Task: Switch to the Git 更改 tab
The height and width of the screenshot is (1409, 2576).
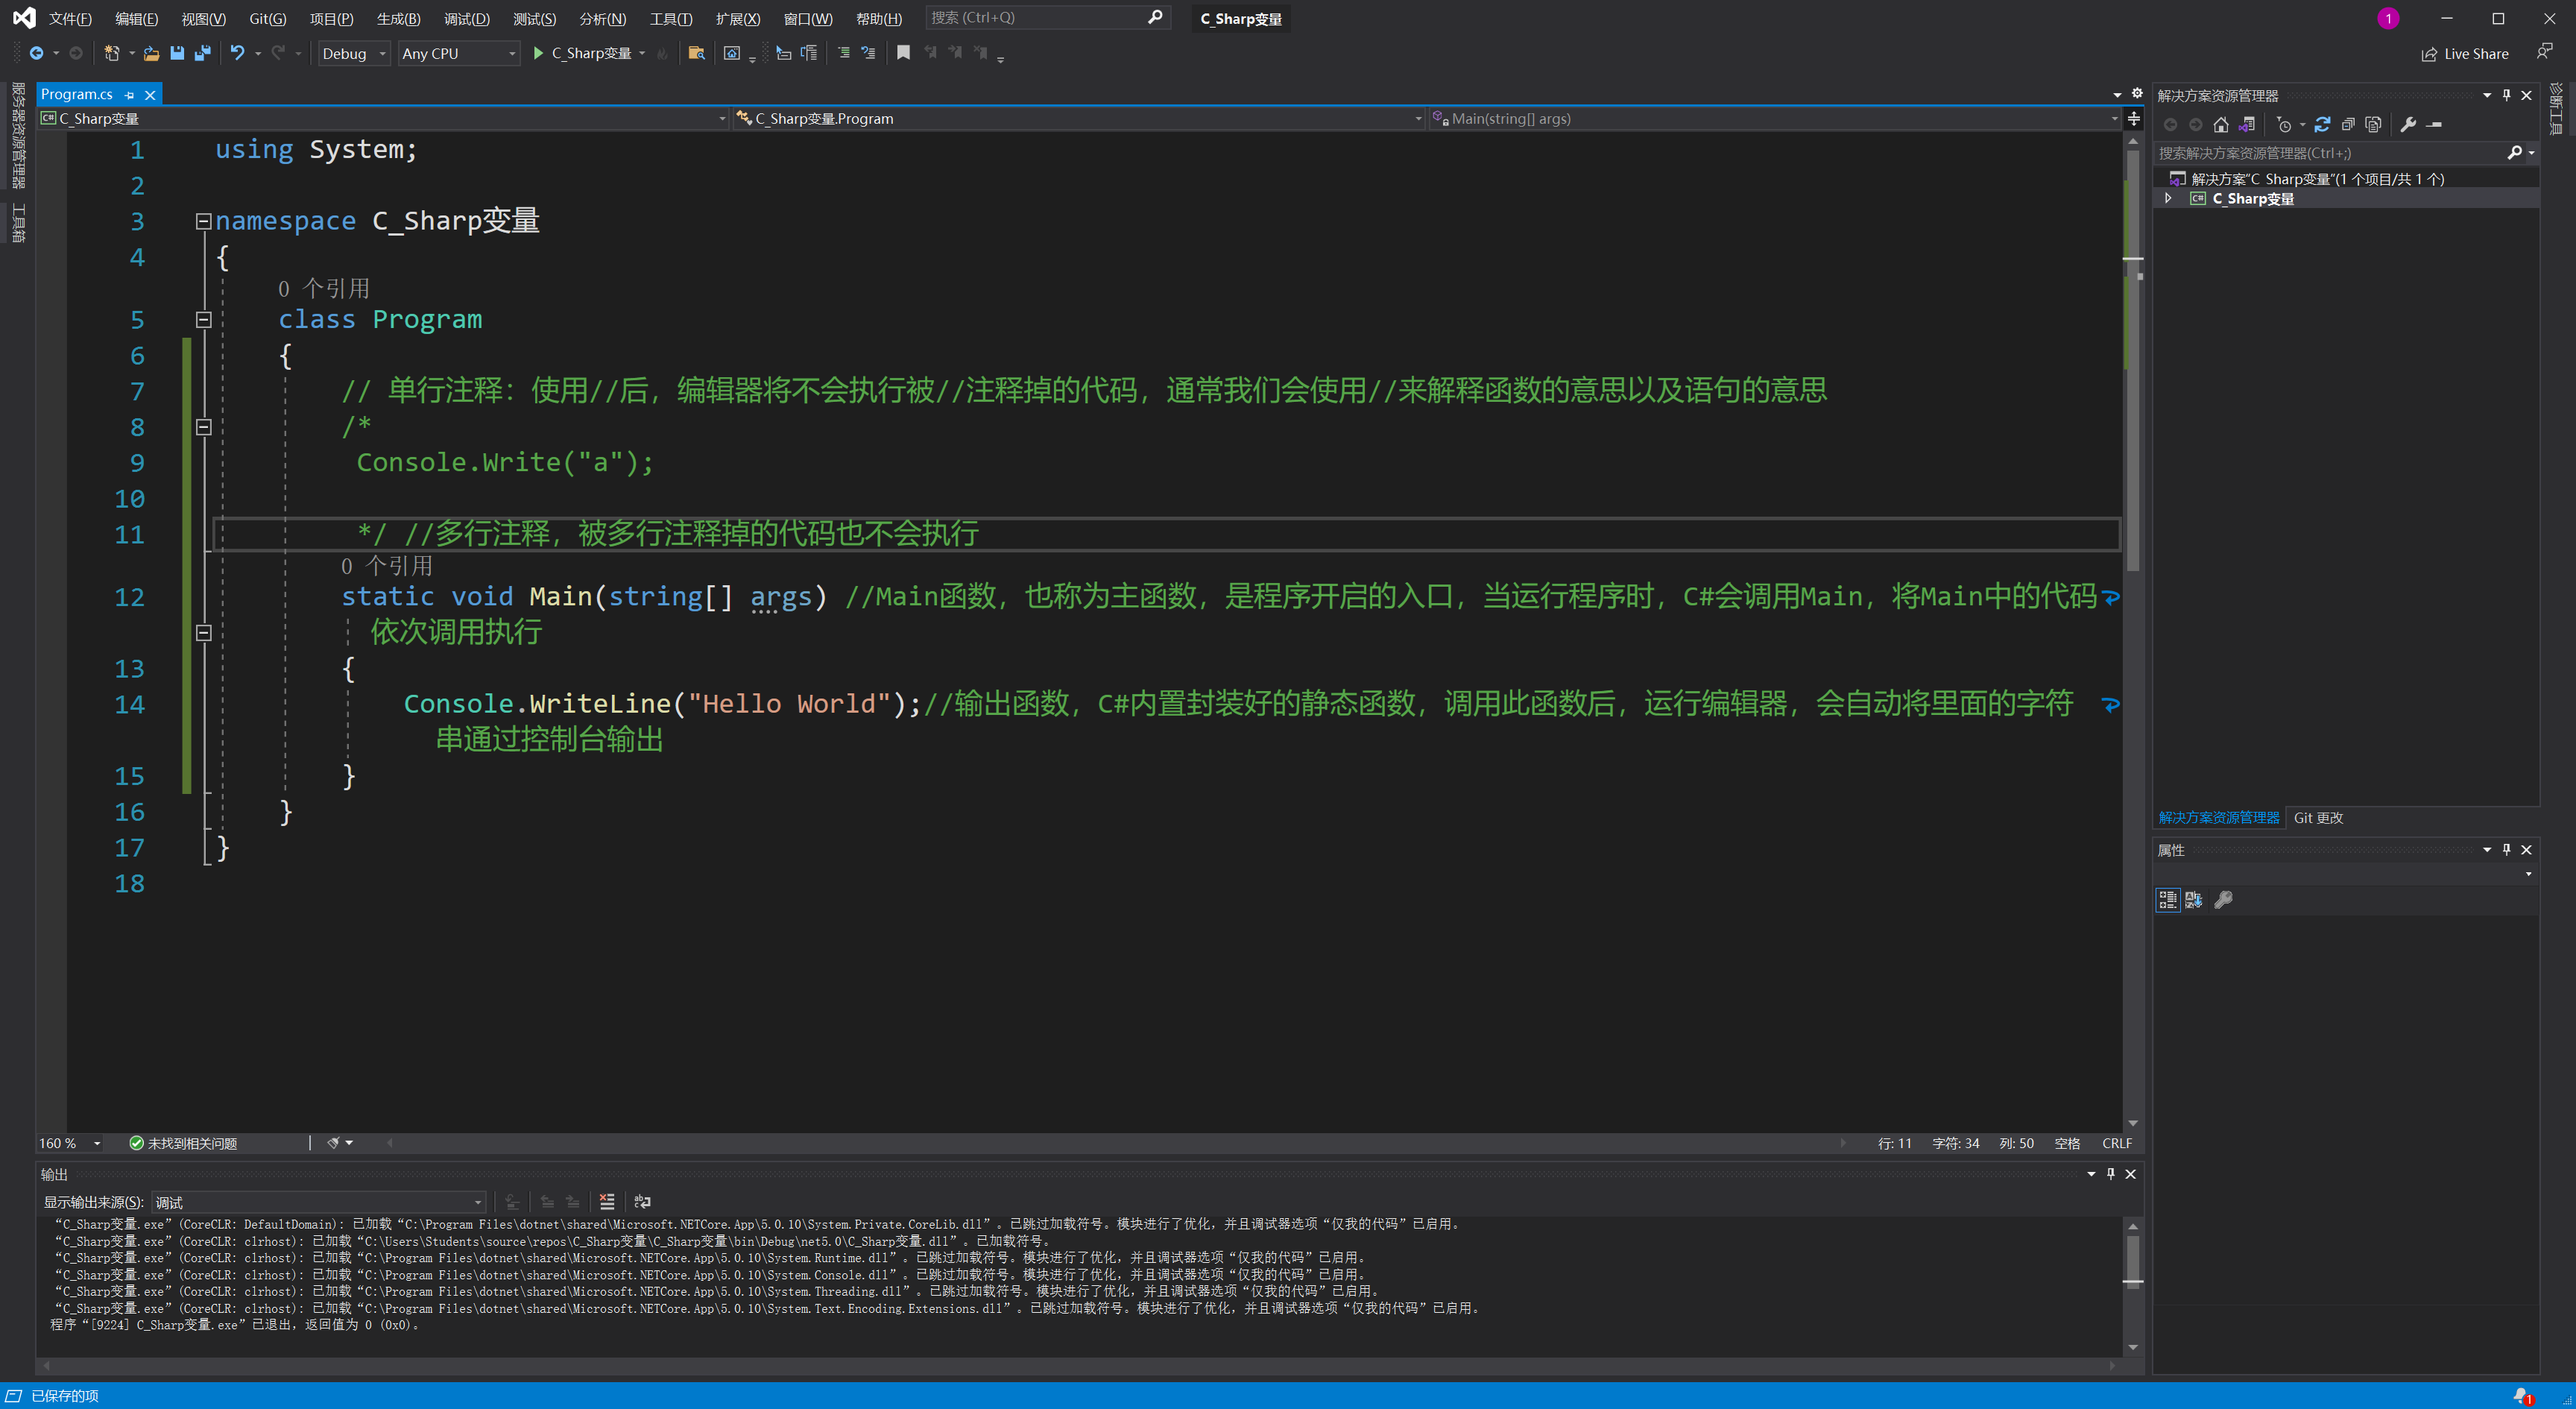Action: (2318, 818)
